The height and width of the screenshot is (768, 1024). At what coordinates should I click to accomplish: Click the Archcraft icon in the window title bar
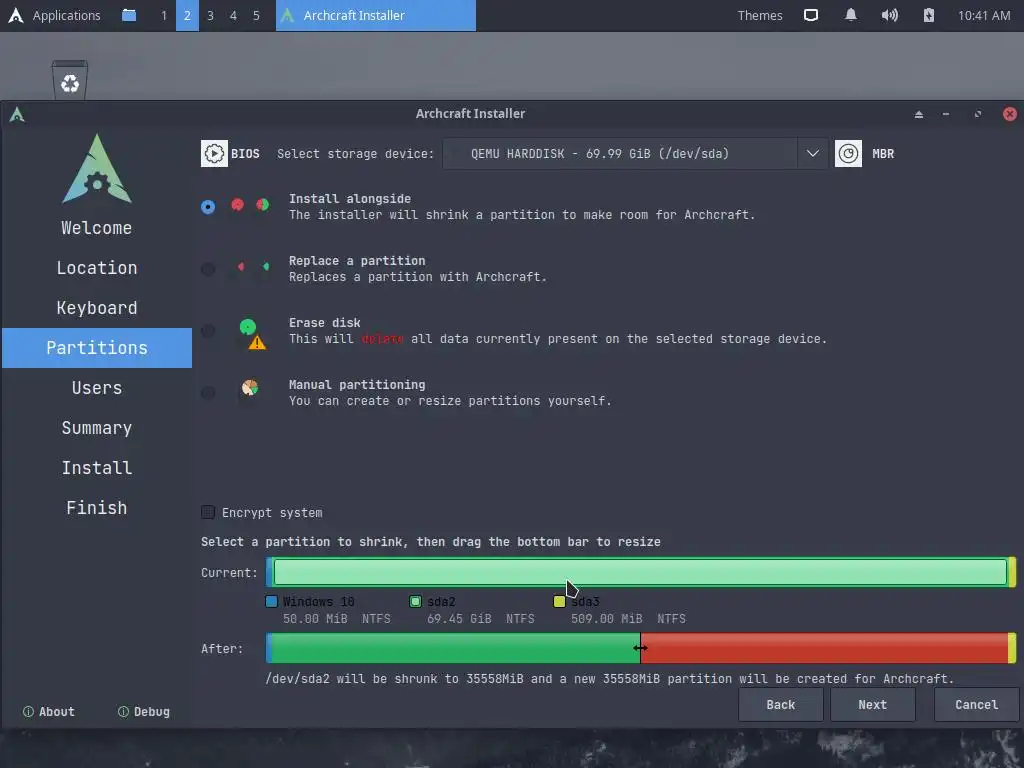point(17,114)
